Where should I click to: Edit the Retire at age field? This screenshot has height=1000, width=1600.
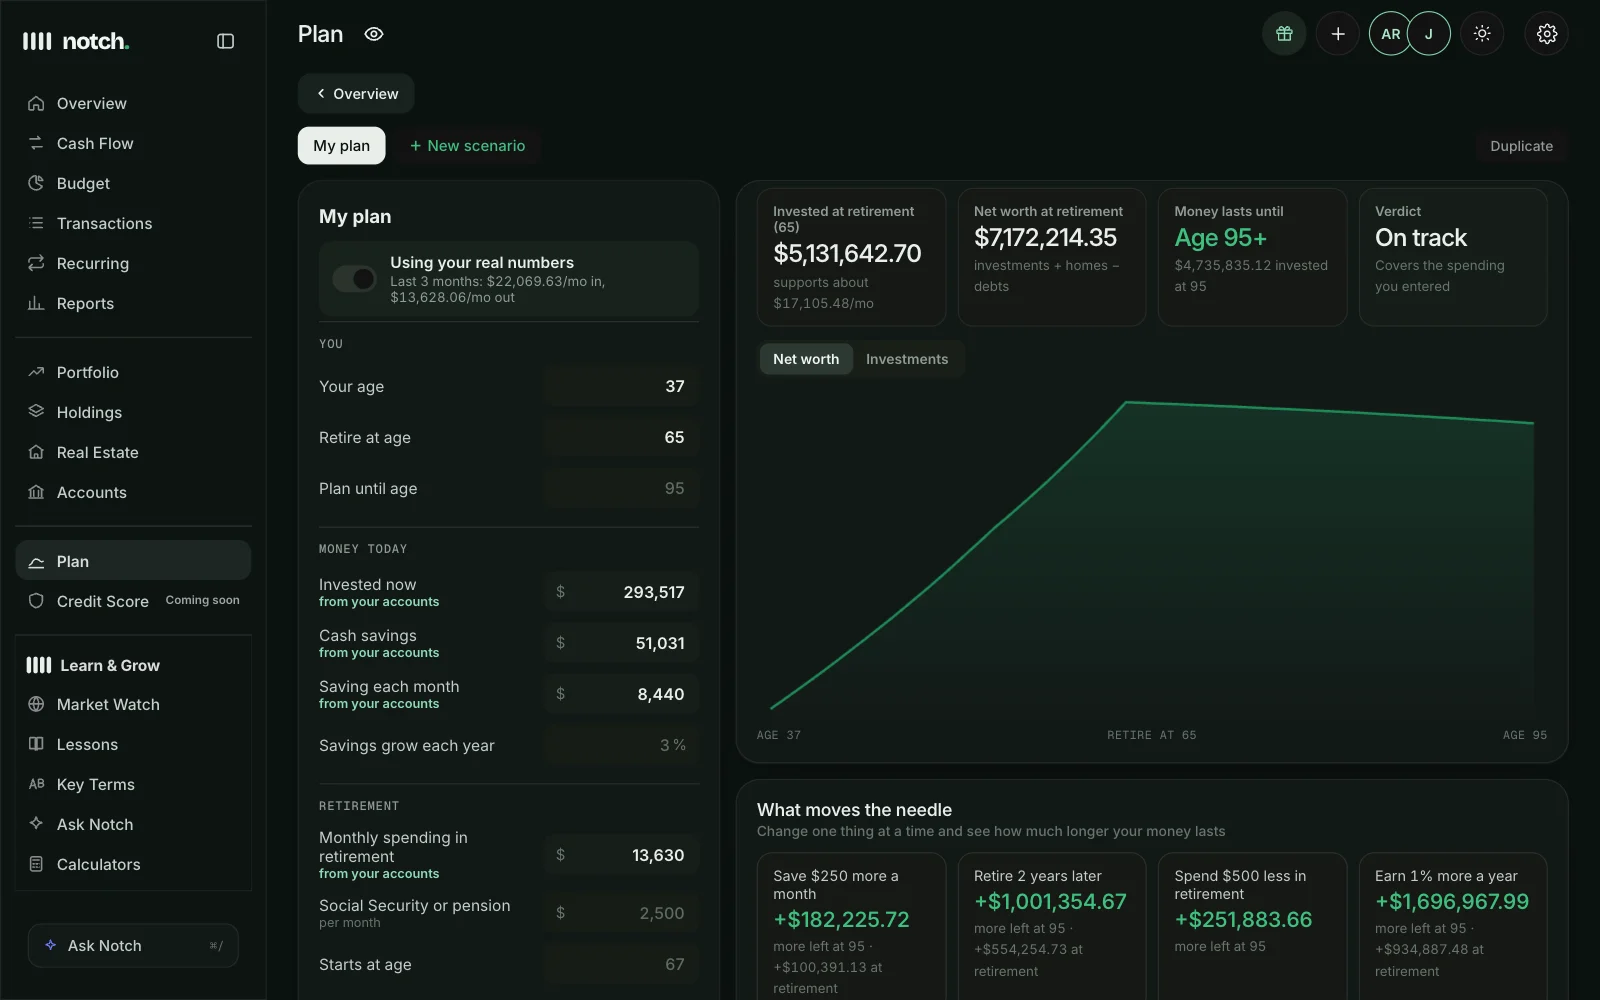pyautogui.click(x=622, y=437)
